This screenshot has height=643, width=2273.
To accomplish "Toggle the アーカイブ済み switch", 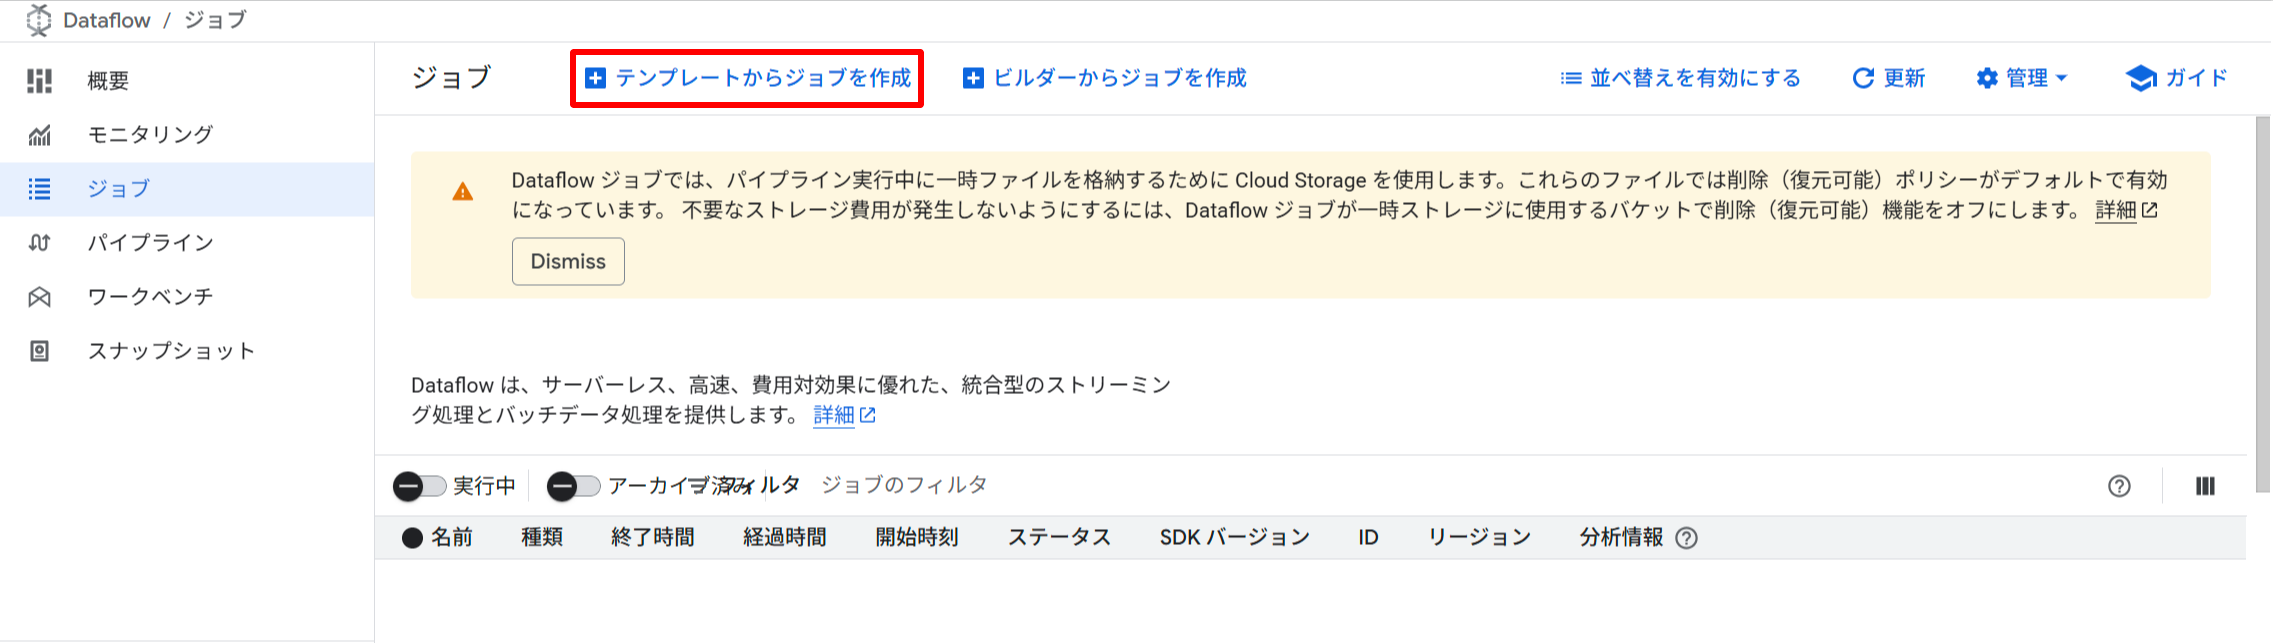I will click(574, 486).
